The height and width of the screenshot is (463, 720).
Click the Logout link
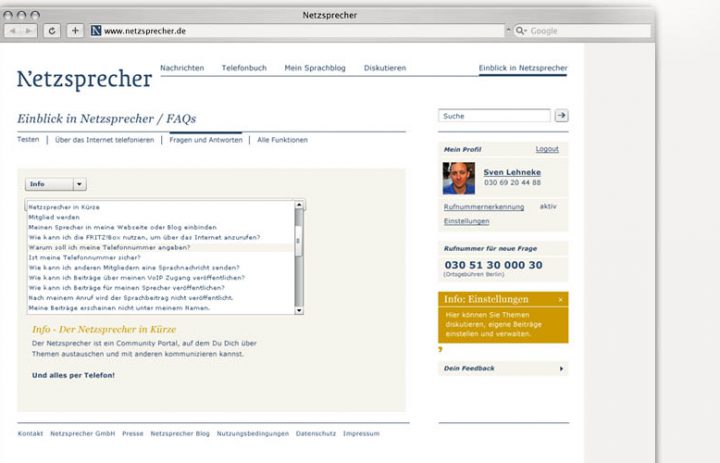pos(547,149)
